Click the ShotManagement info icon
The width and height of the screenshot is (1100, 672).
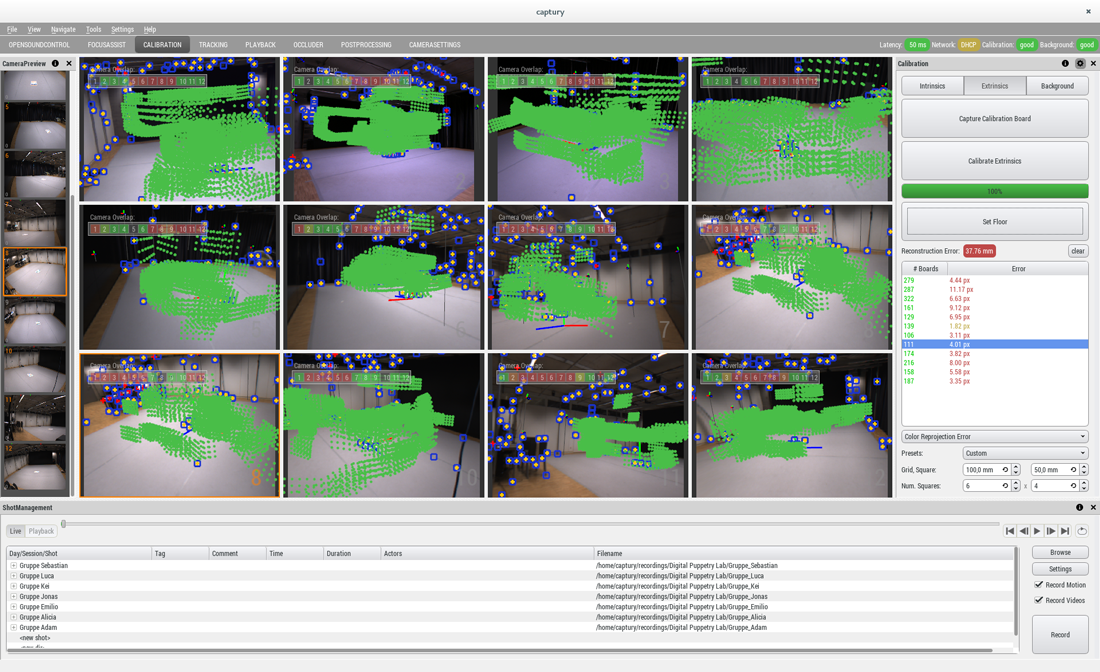tap(1079, 507)
